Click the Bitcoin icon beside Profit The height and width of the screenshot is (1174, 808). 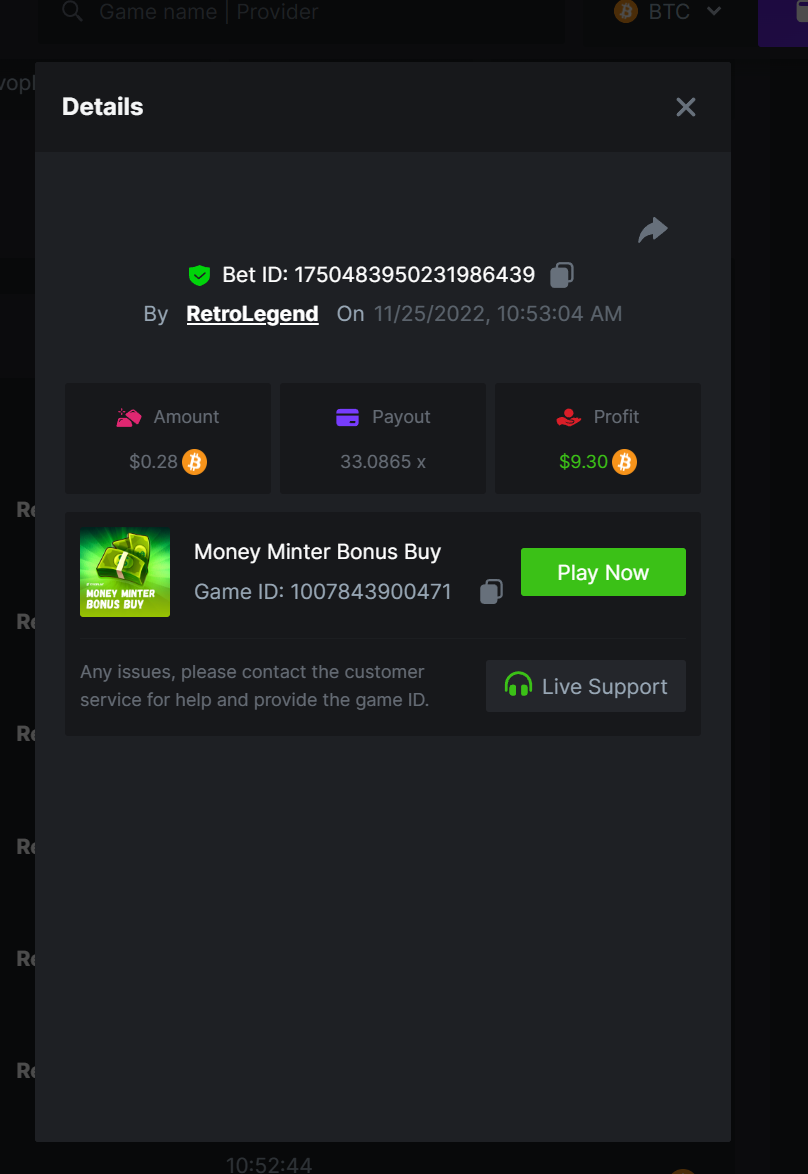pos(625,462)
